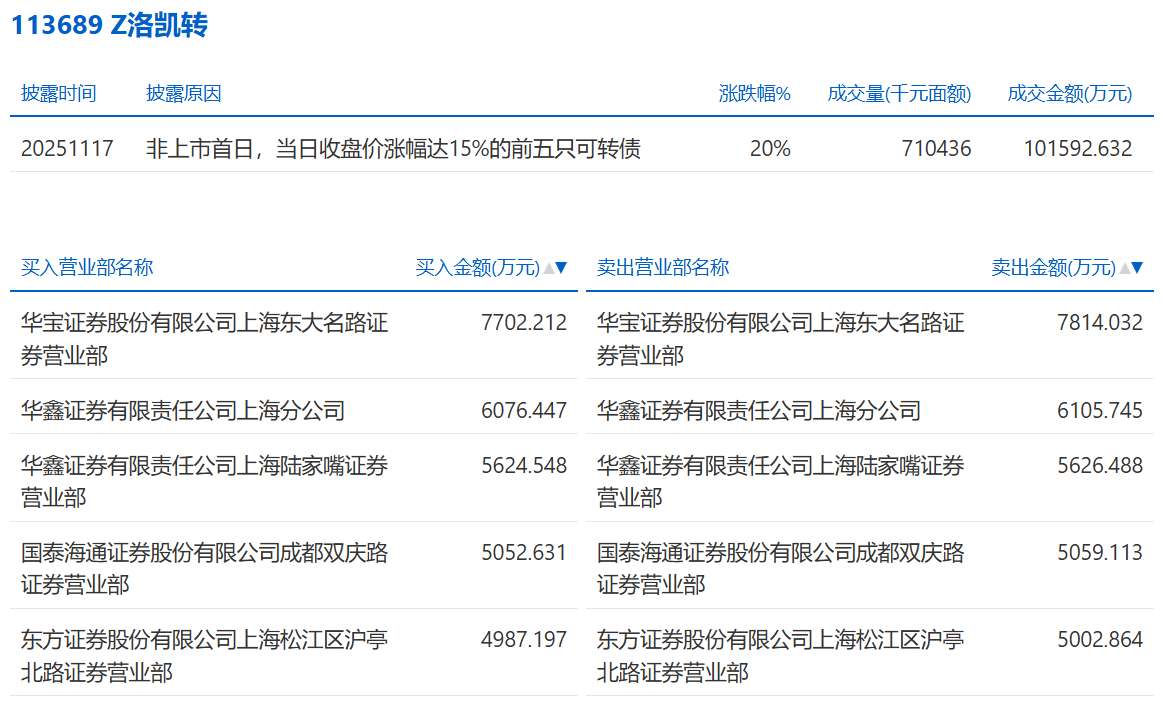This screenshot has width=1161, height=702.
Task: Click ascending sort arrow beside 买入金额
Action: (548, 268)
